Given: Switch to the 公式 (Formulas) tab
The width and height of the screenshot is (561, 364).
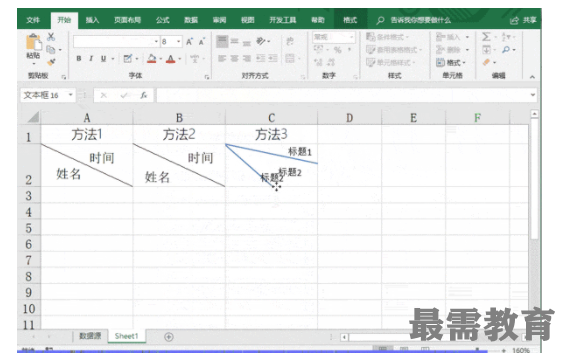Looking at the screenshot, I should click(162, 20).
